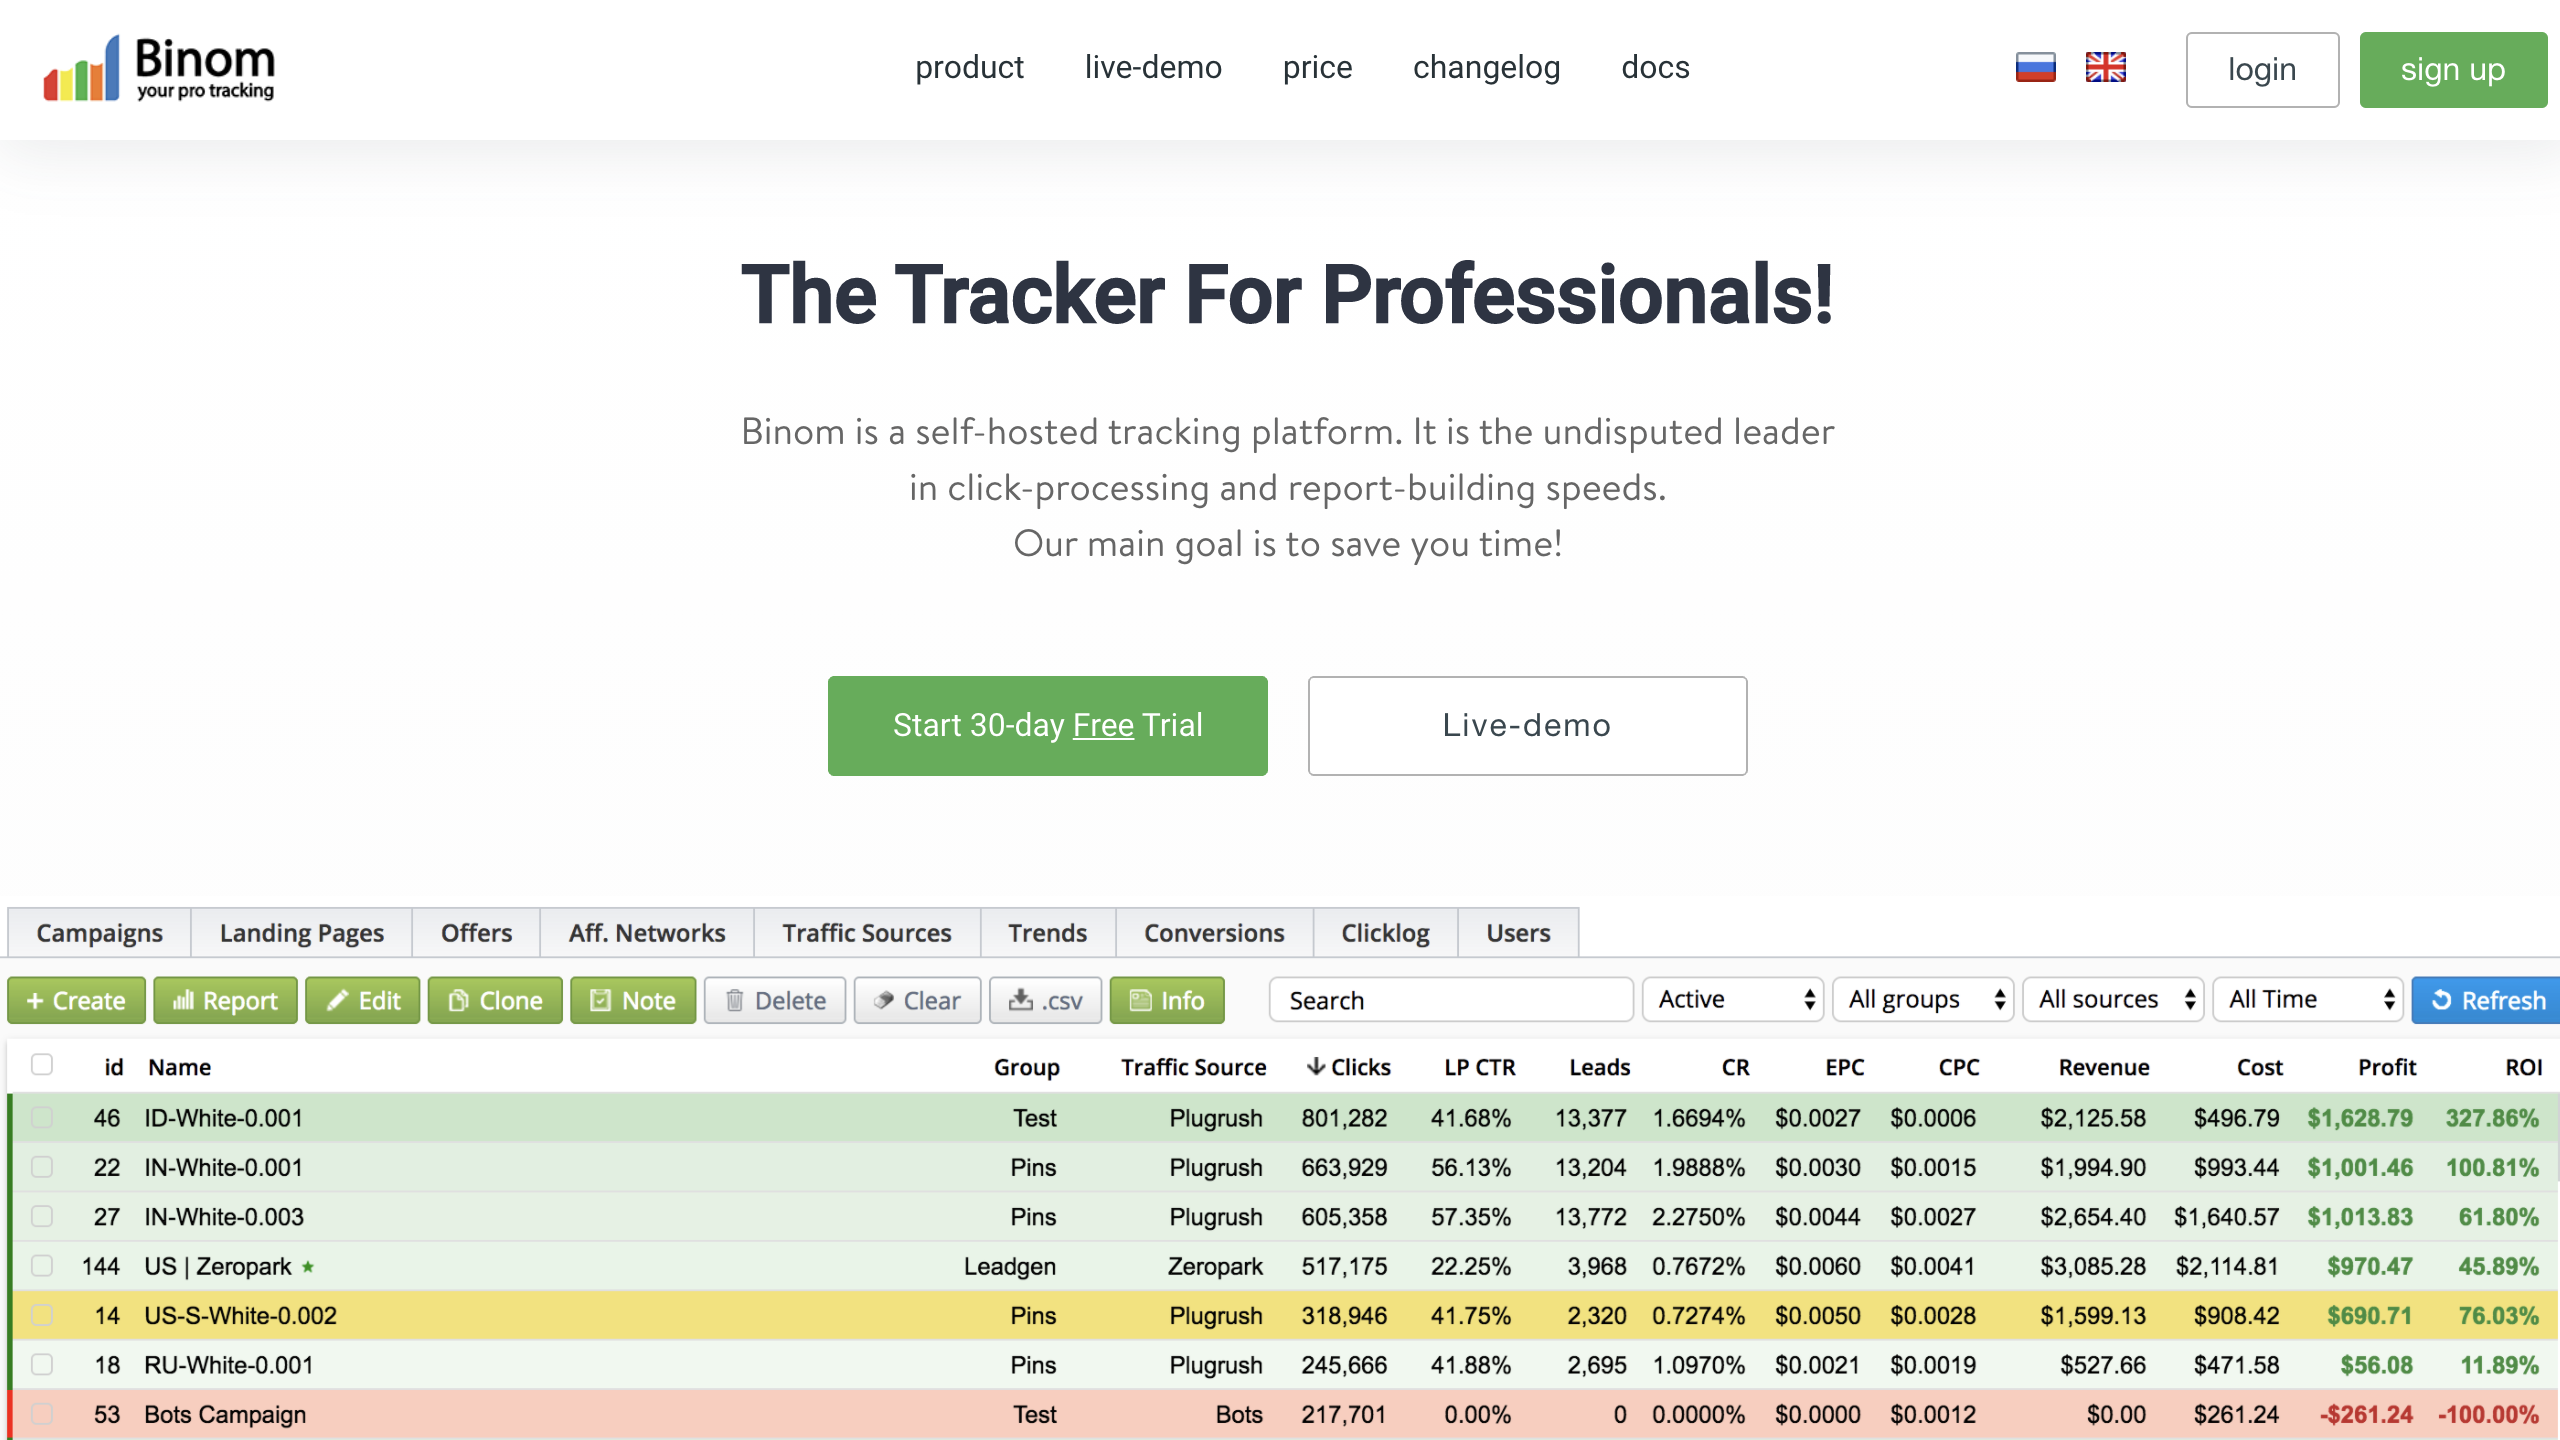Export with the .csv button

1045,1000
